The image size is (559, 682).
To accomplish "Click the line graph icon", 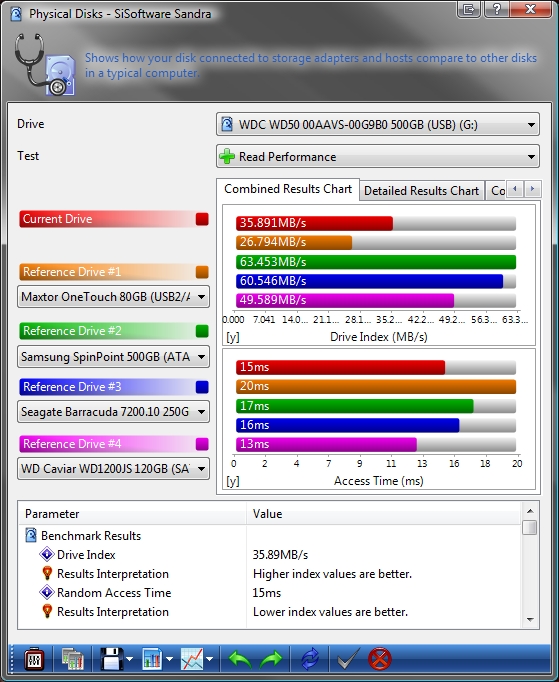I will point(192,660).
